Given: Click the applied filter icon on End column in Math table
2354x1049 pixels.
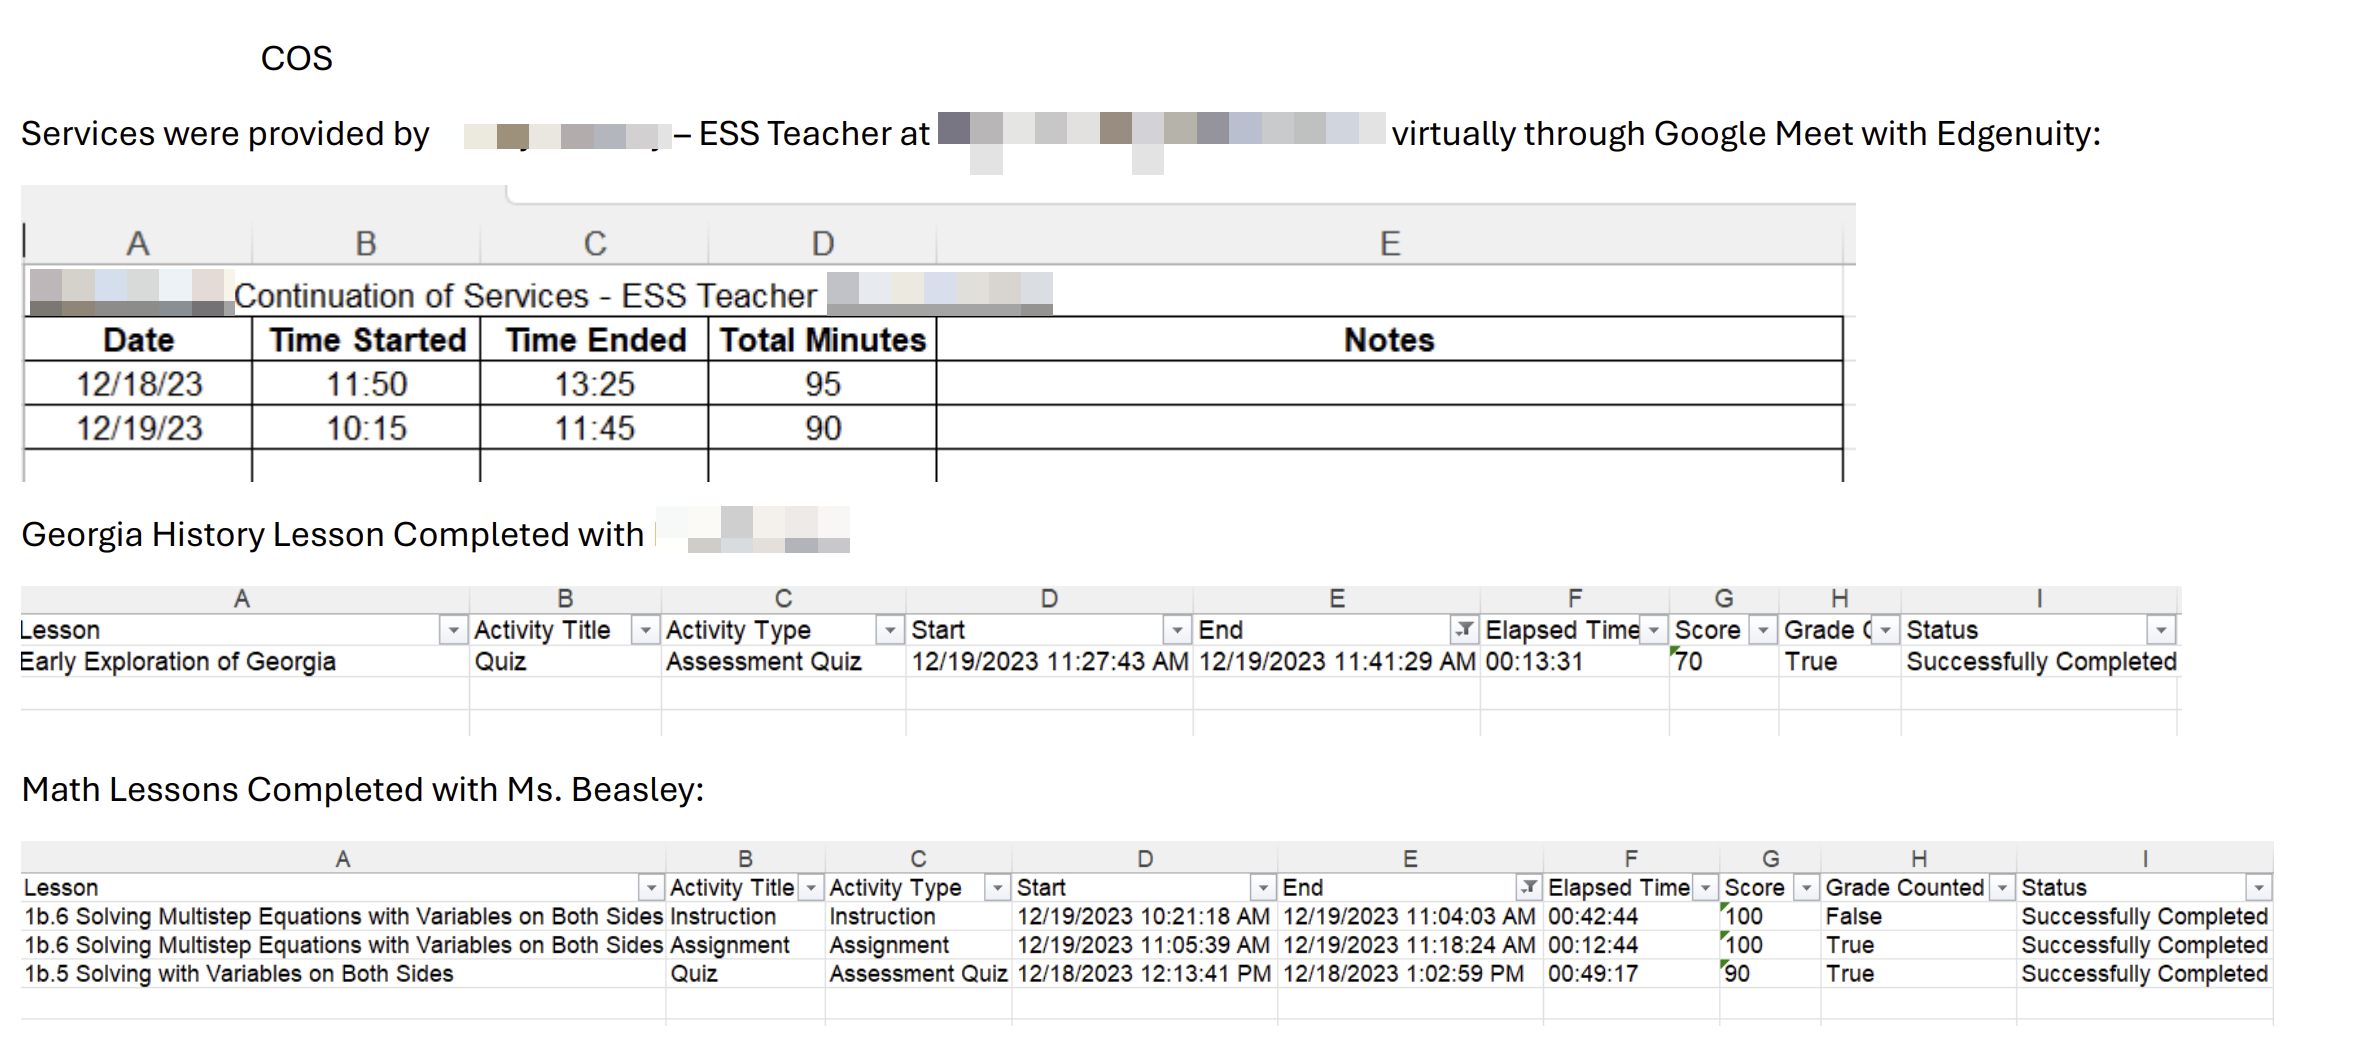Looking at the screenshot, I should (1528, 887).
